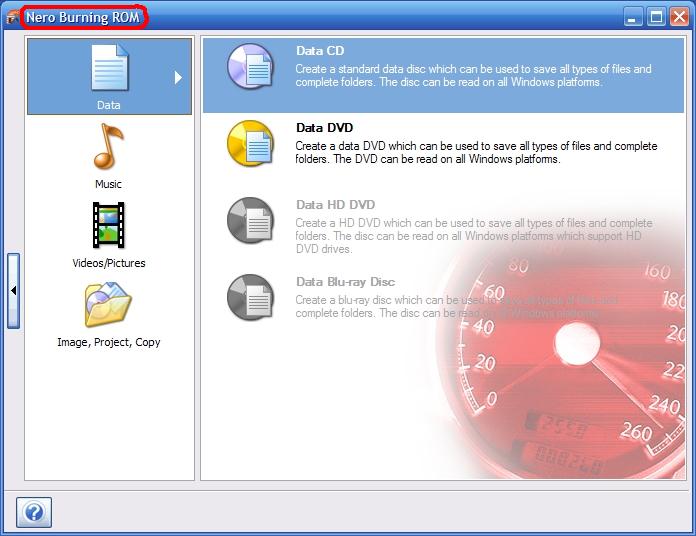Click the Data CD description text

pyautogui.click(x=474, y=75)
